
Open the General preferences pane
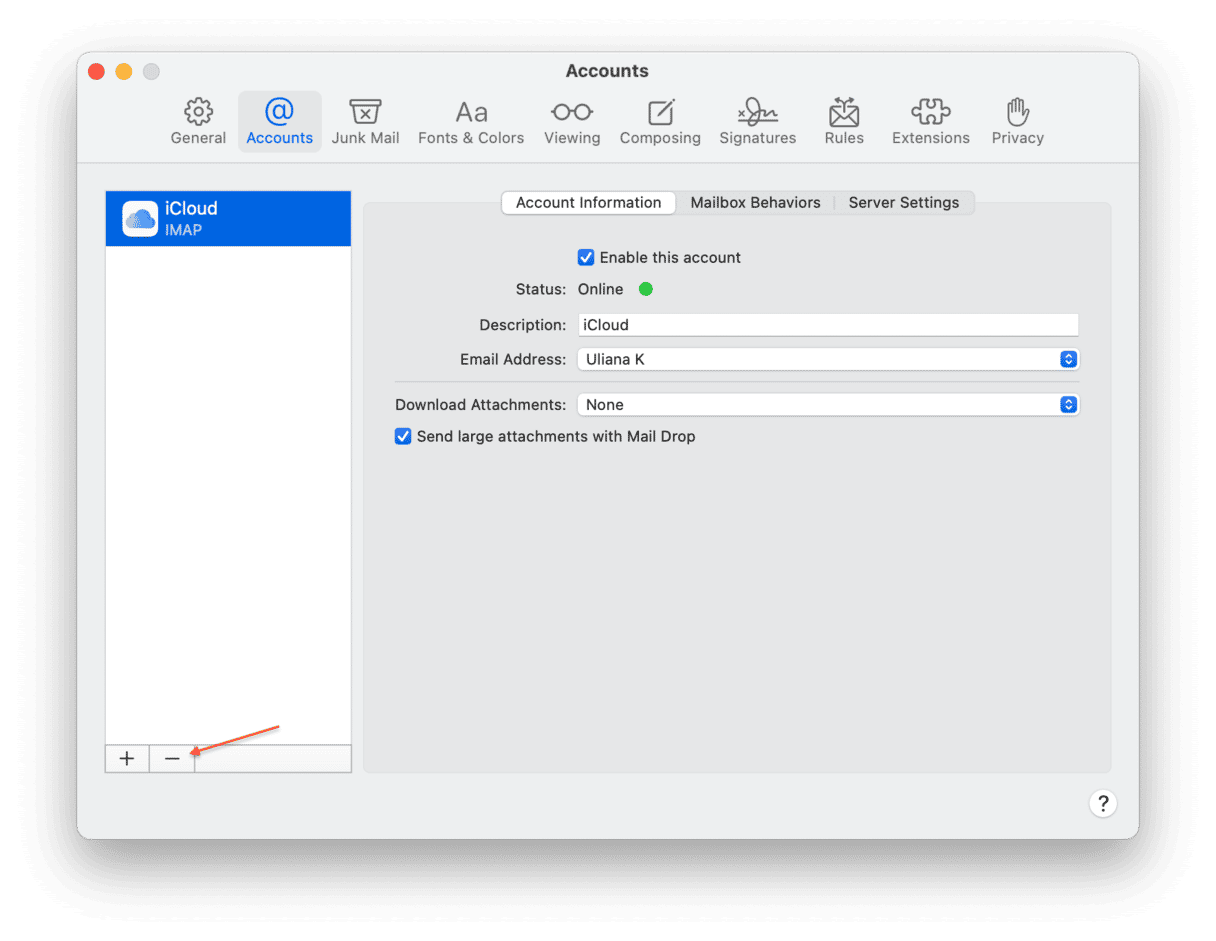pos(198,122)
